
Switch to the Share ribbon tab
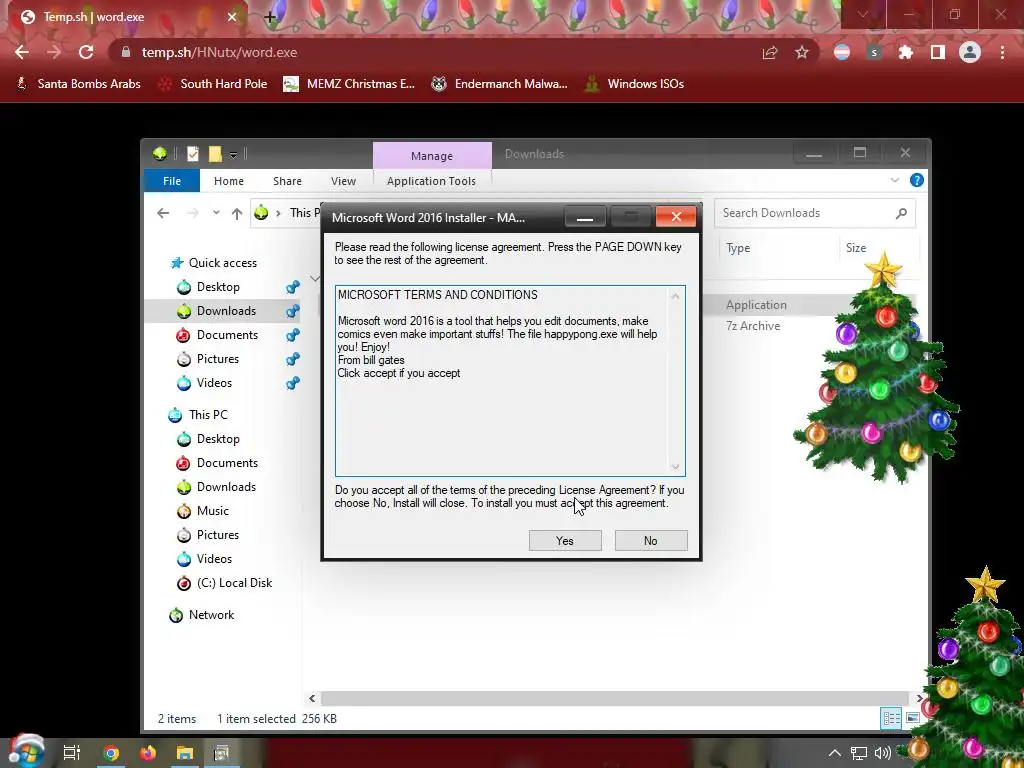287,181
